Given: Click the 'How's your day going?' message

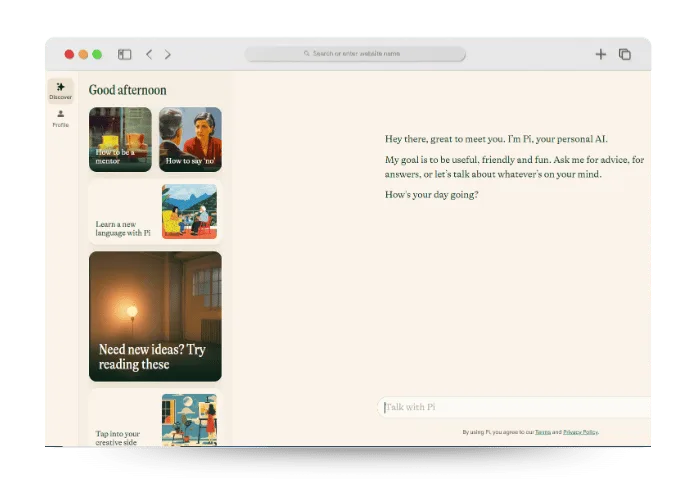Looking at the screenshot, I should (x=431, y=195).
